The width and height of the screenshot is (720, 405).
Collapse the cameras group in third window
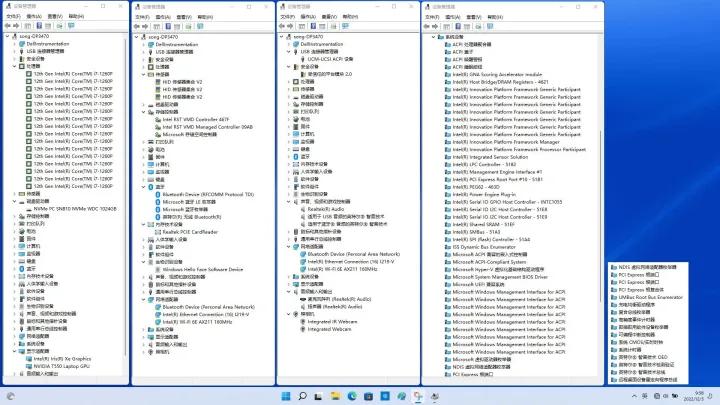coord(288,314)
